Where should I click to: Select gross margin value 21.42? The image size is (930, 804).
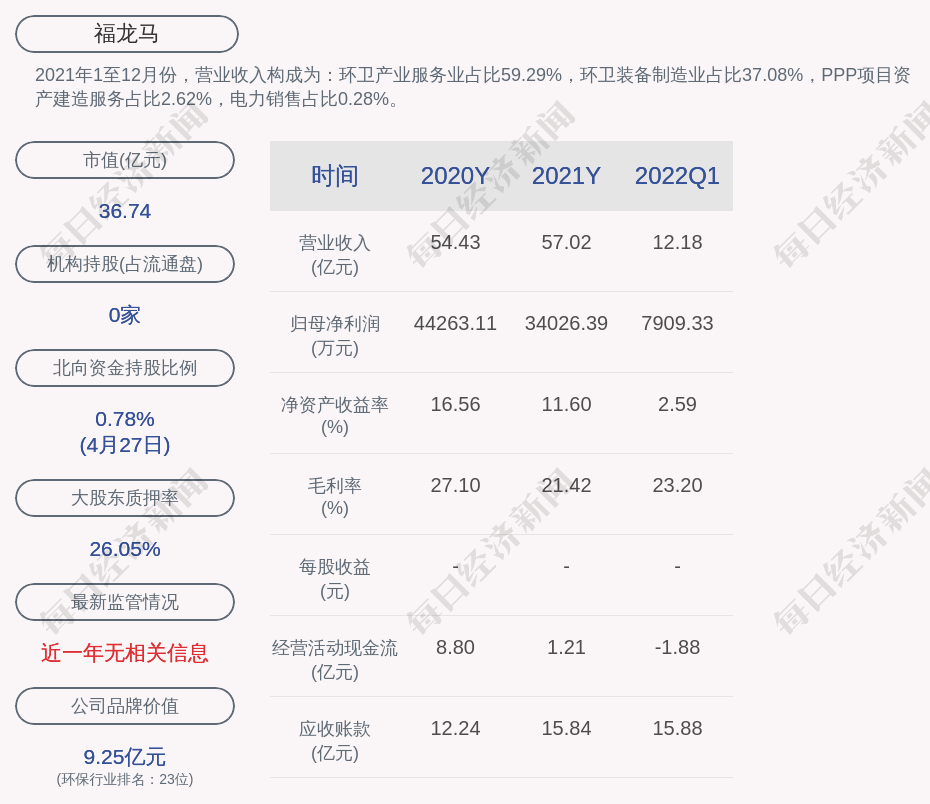[566, 486]
